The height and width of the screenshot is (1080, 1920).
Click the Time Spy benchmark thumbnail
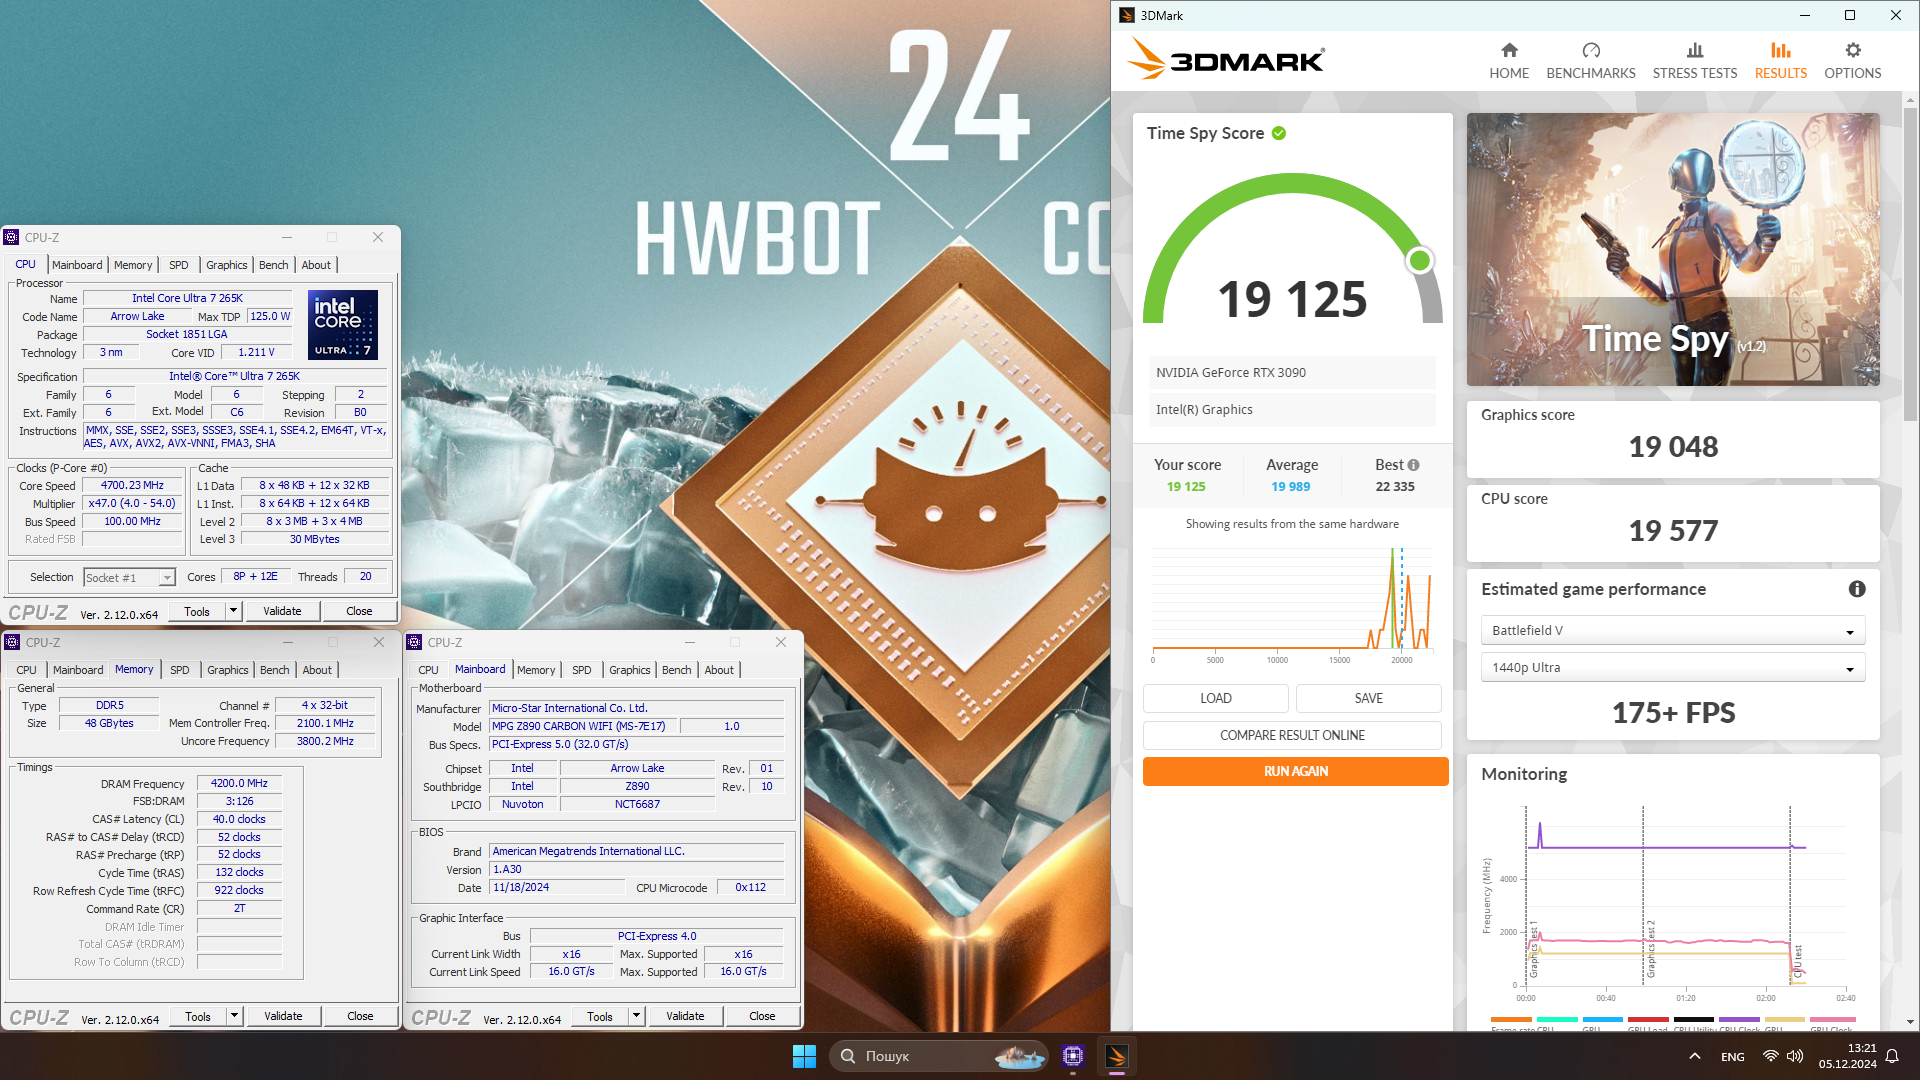pos(1672,249)
